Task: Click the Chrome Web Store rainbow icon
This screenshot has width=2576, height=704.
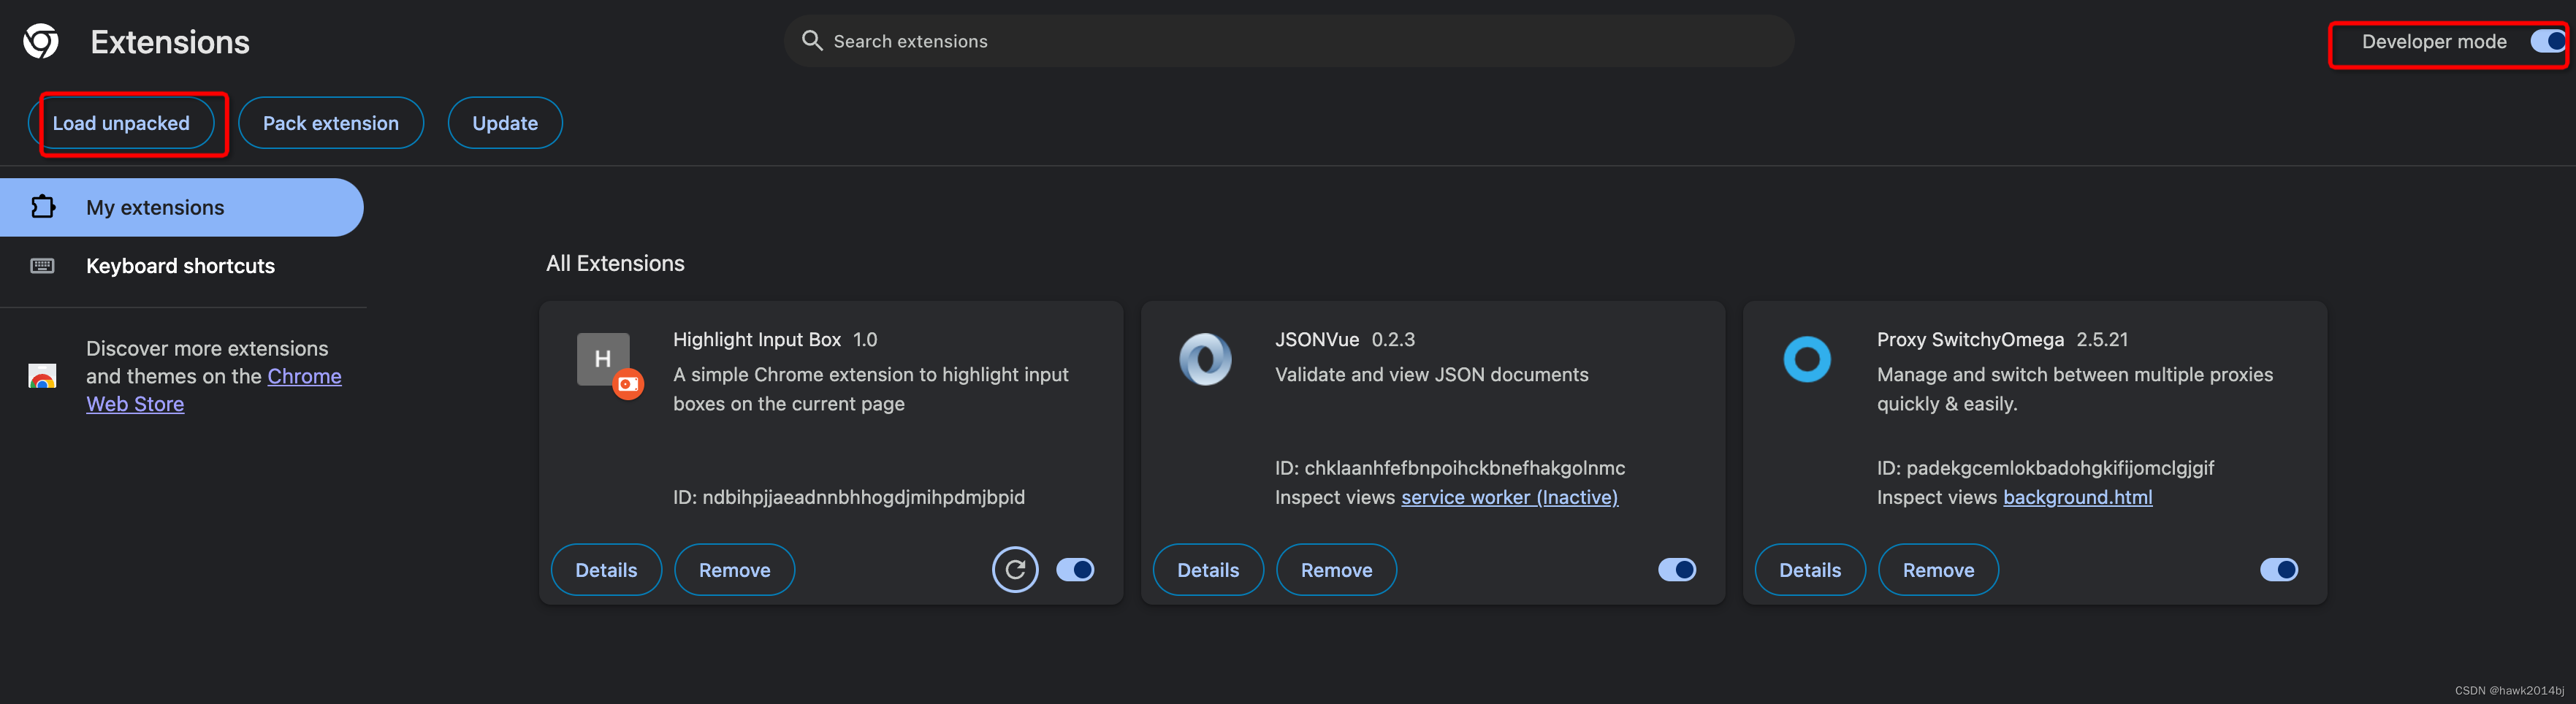Action: tap(42, 376)
